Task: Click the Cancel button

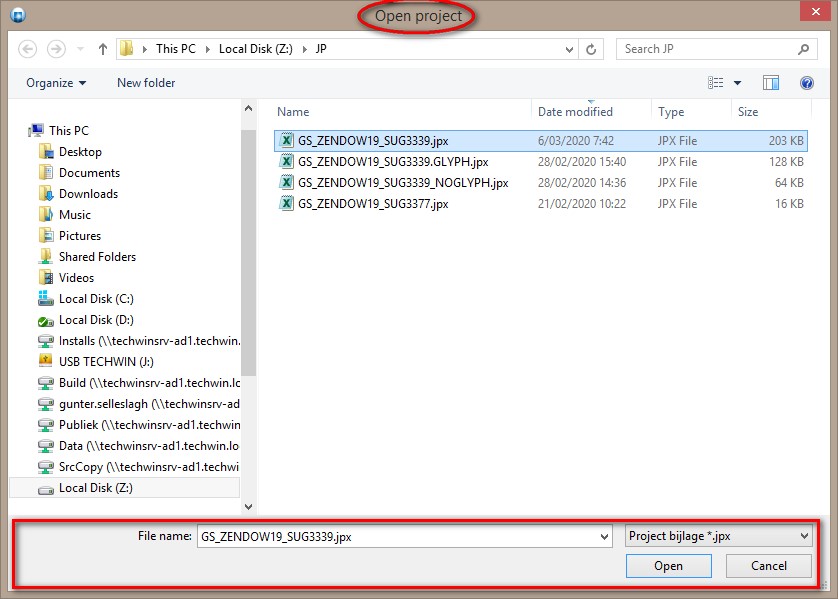Action: pos(769,566)
